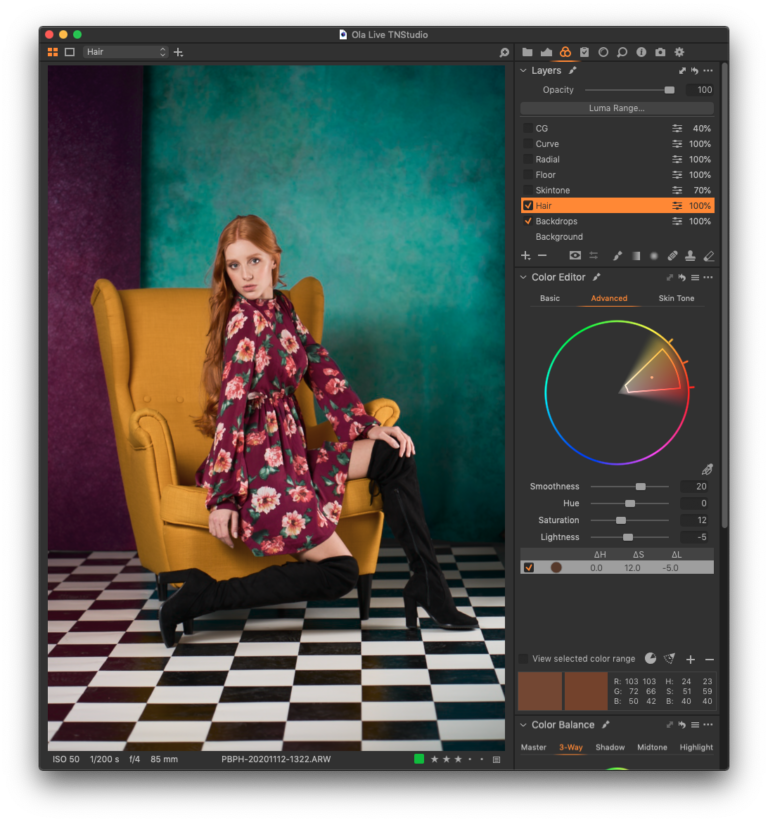Collapse the Color Editor panel

point(523,277)
